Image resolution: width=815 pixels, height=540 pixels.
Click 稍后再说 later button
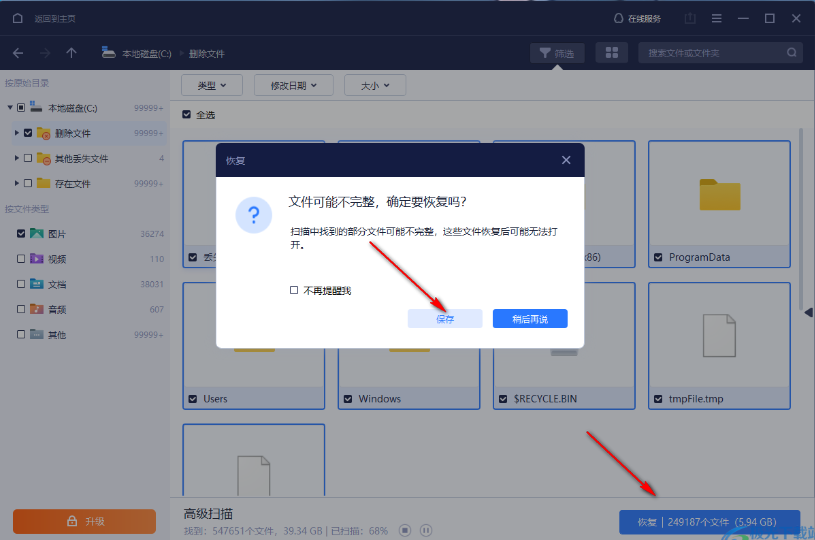click(x=530, y=319)
